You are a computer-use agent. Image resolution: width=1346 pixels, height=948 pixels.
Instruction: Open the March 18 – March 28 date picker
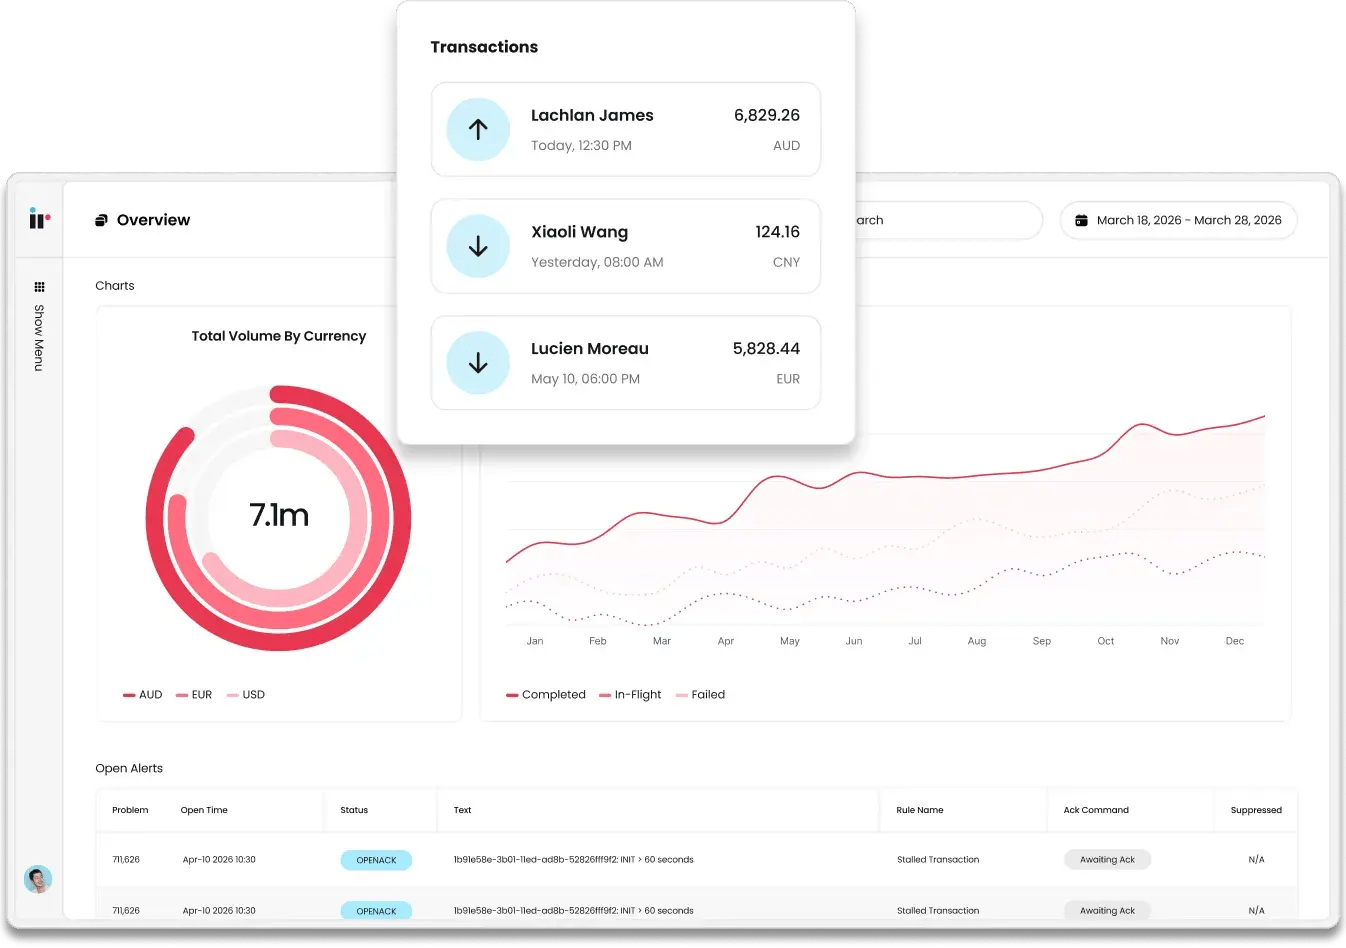pyautogui.click(x=1178, y=220)
